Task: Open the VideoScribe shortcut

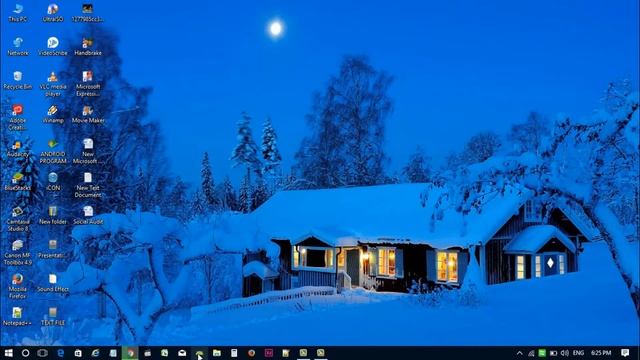Action: pyautogui.click(x=53, y=47)
